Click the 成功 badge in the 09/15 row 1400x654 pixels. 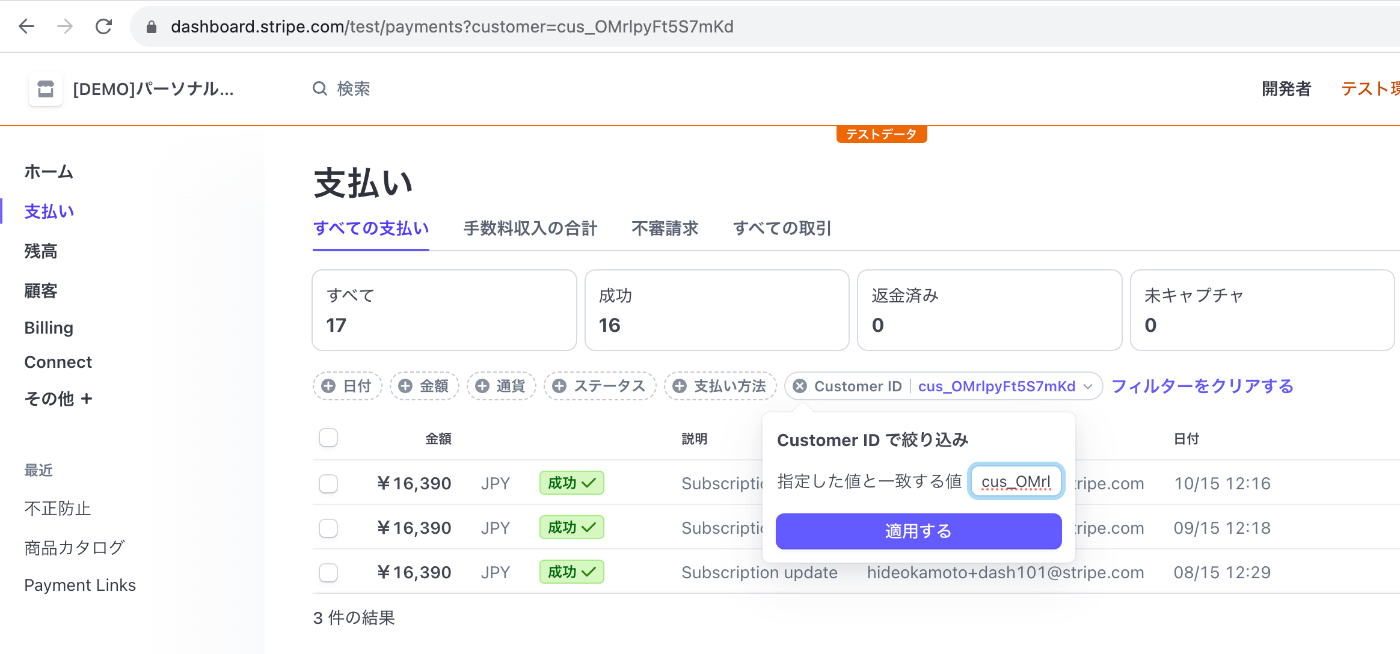pos(572,528)
